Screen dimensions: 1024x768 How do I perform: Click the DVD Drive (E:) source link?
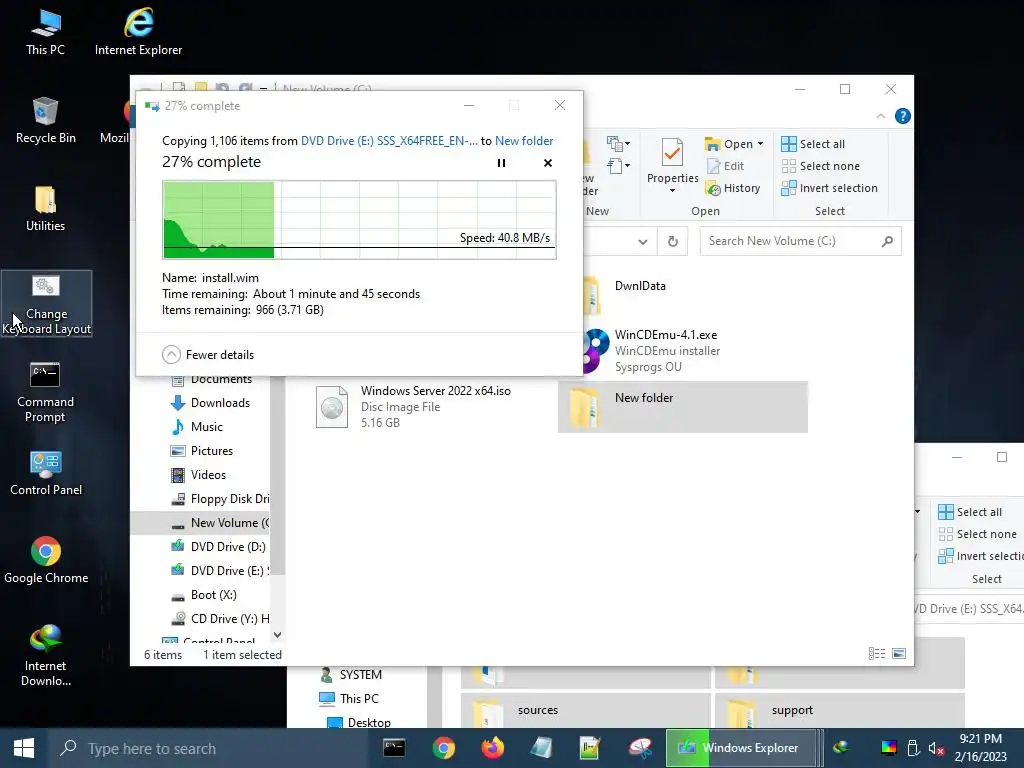[389, 141]
